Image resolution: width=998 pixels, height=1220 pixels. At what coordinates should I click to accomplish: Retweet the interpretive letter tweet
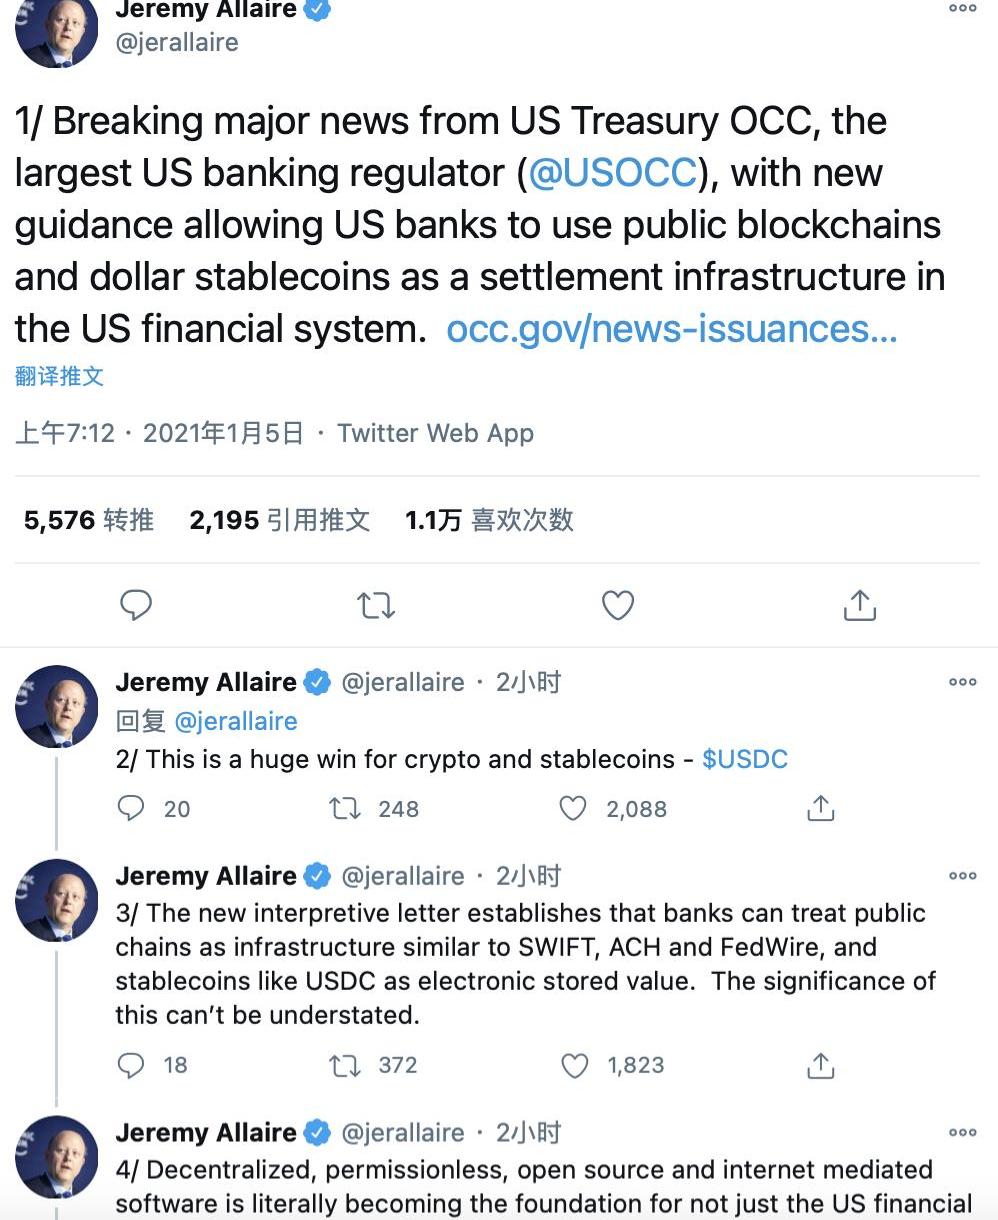[x=345, y=1065]
